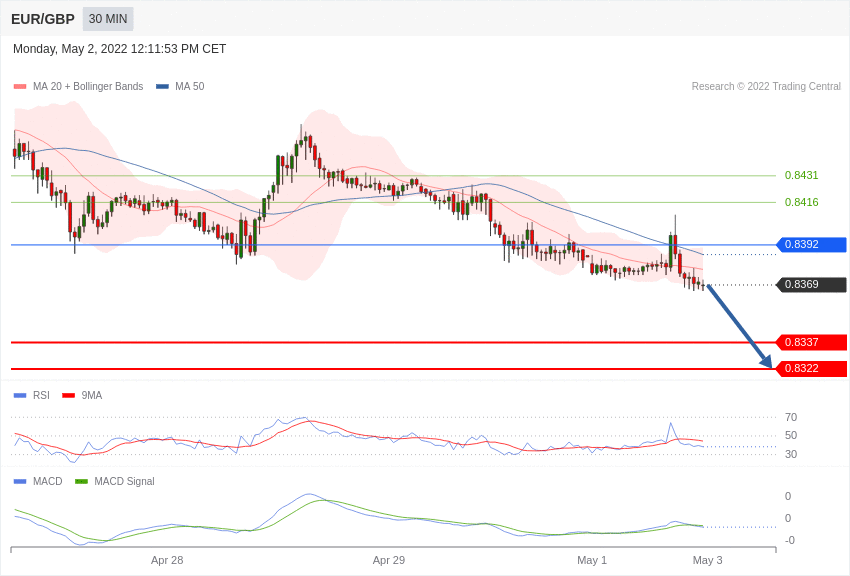850x576 pixels.
Task: Select the '9MA' legend label
Action: (92, 396)
